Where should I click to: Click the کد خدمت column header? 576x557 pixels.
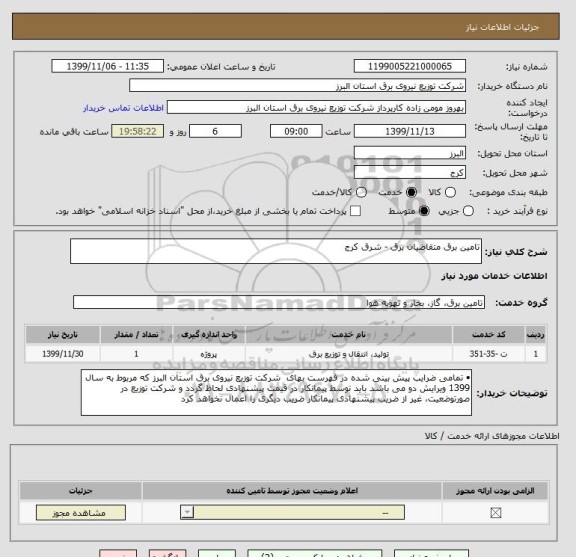click(x=488, y=335)
